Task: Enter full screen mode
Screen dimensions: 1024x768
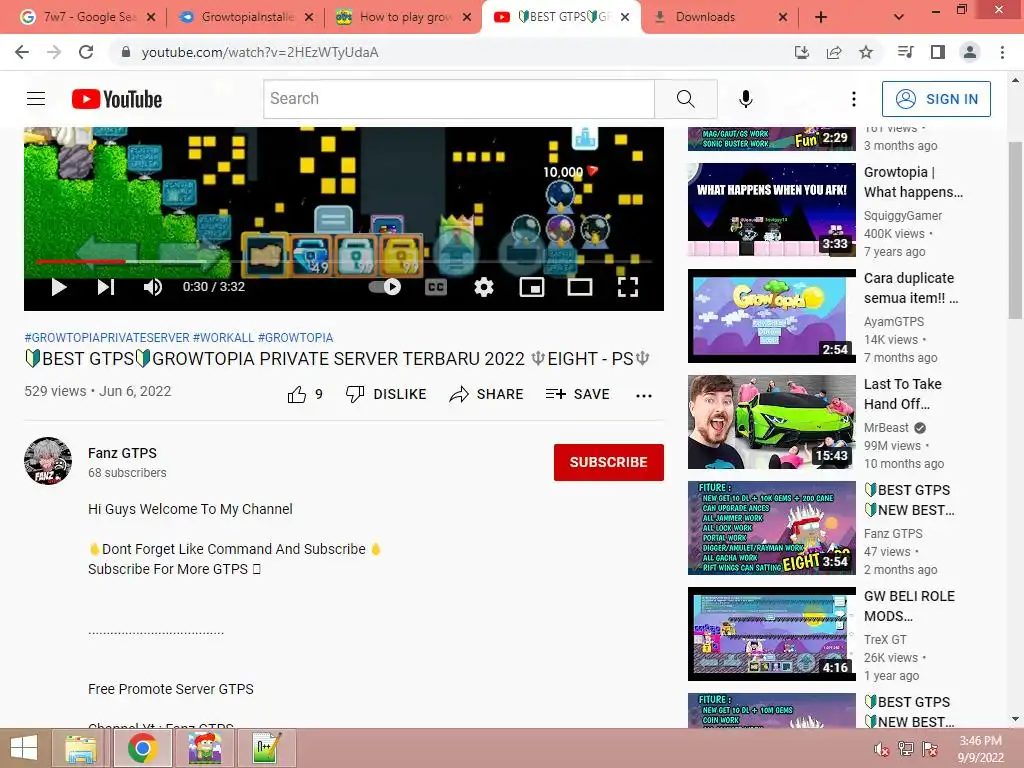Action: [x=628, y=287]
